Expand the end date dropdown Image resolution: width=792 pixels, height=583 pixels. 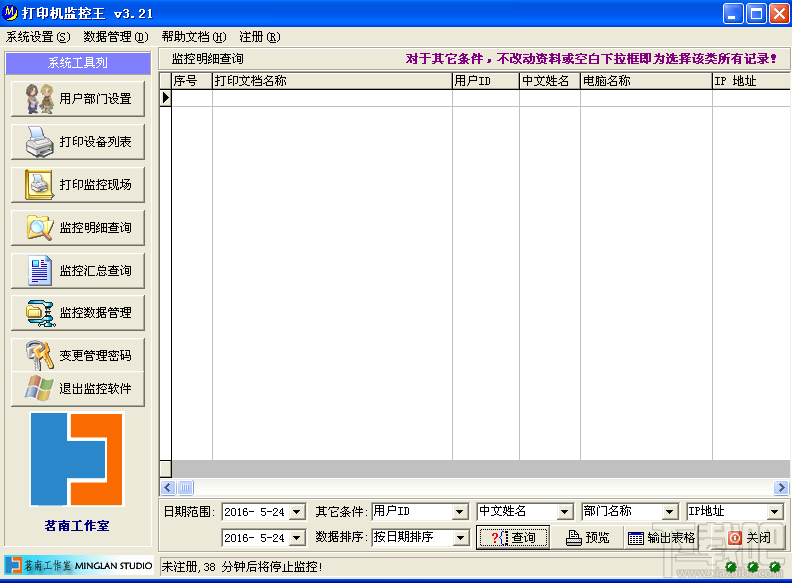pos(298,538)
